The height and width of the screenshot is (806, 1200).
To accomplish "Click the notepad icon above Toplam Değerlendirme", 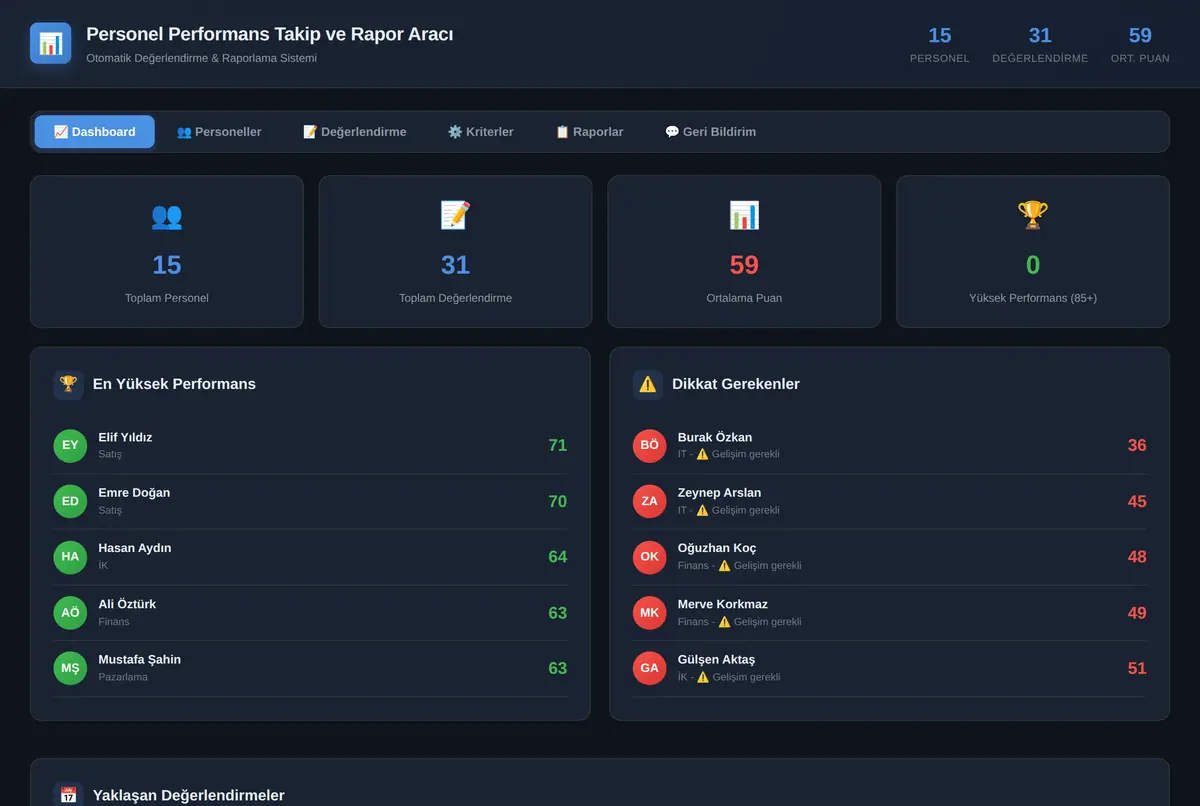I will click(455, 215).
